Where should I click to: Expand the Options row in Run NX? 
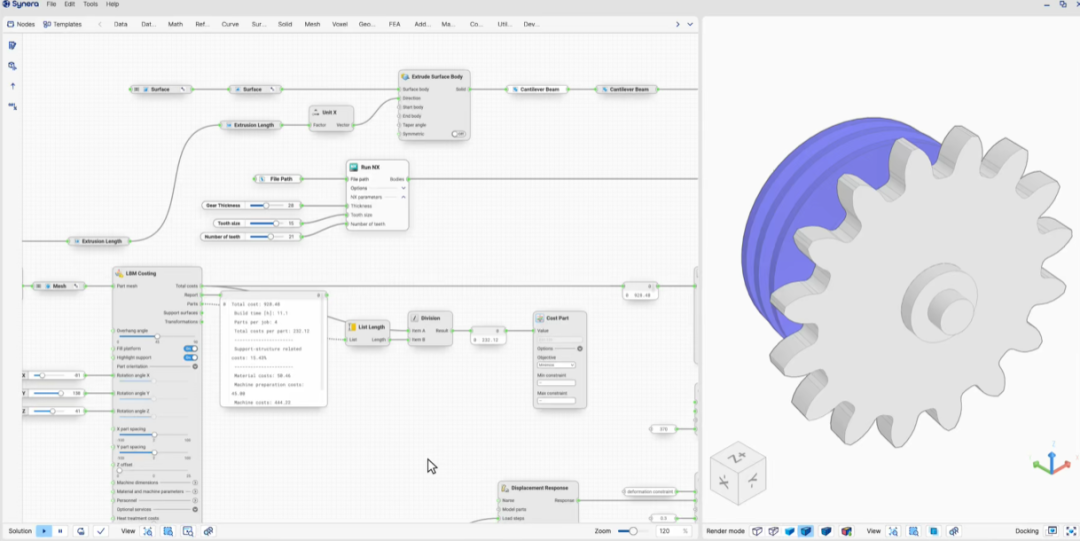[377, 188]
